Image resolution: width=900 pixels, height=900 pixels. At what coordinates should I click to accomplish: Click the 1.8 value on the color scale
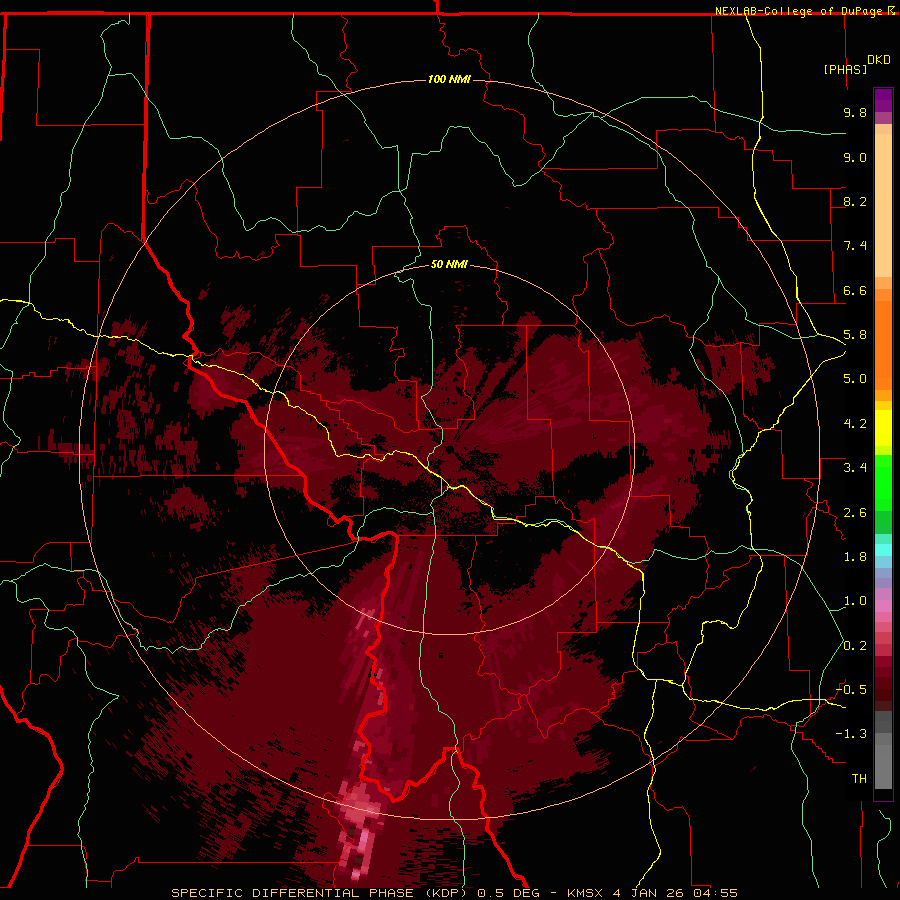coord(855,557)
